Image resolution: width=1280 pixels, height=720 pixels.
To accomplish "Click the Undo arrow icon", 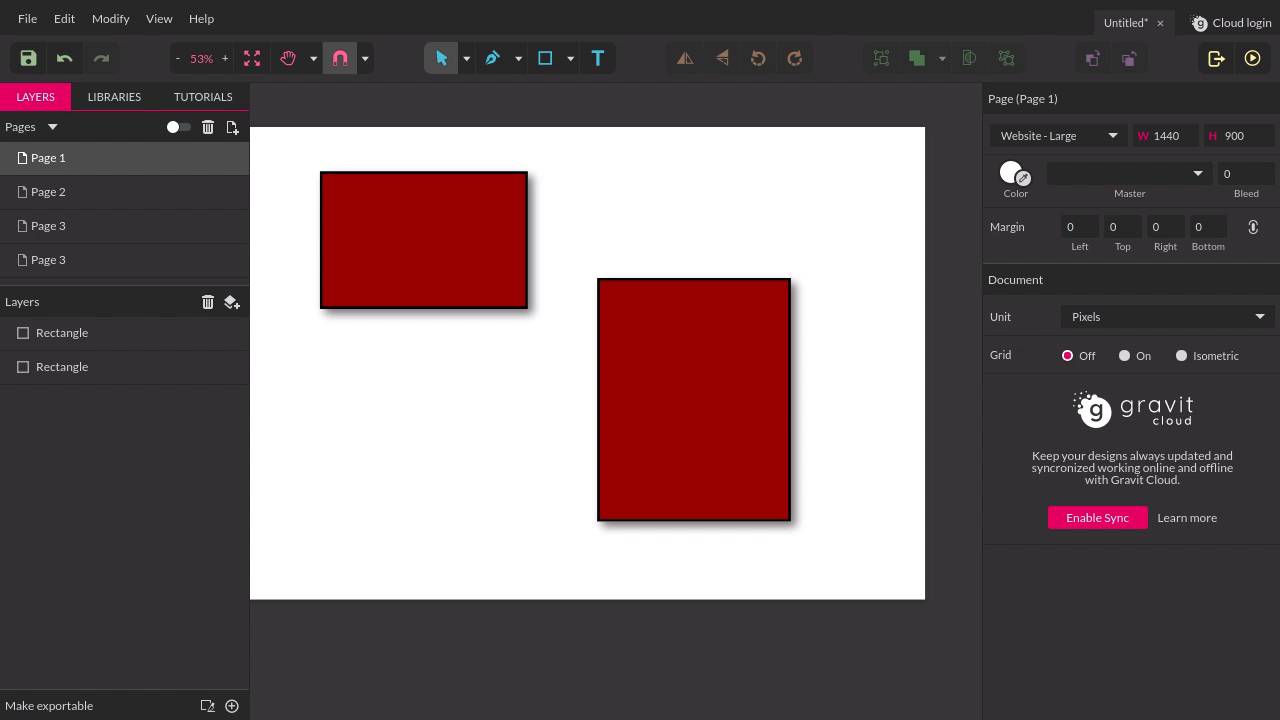I will point(64,58).
